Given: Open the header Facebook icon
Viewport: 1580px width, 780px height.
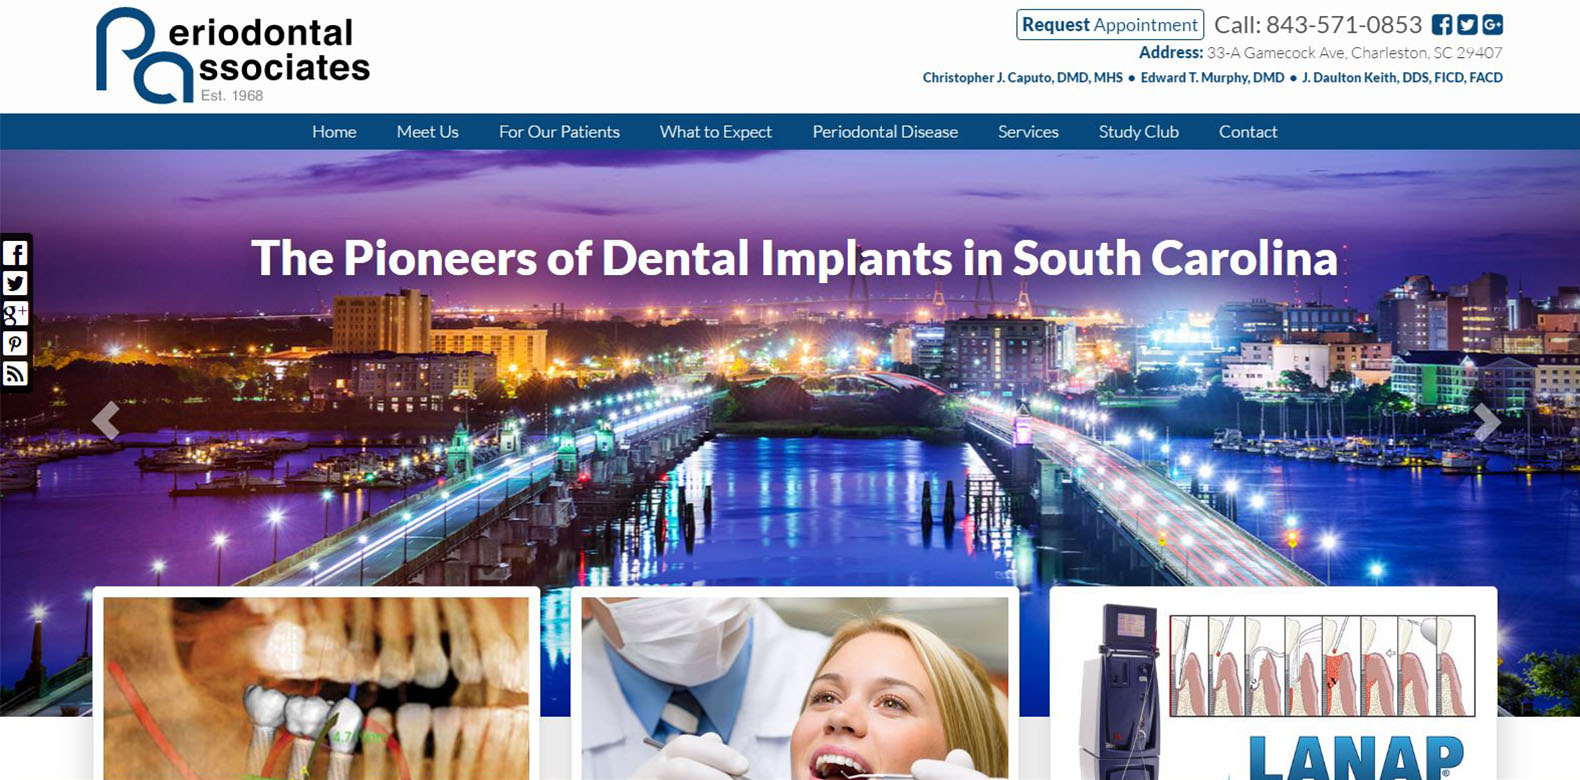Looking at the screenshot, I should click(1442, 25).
